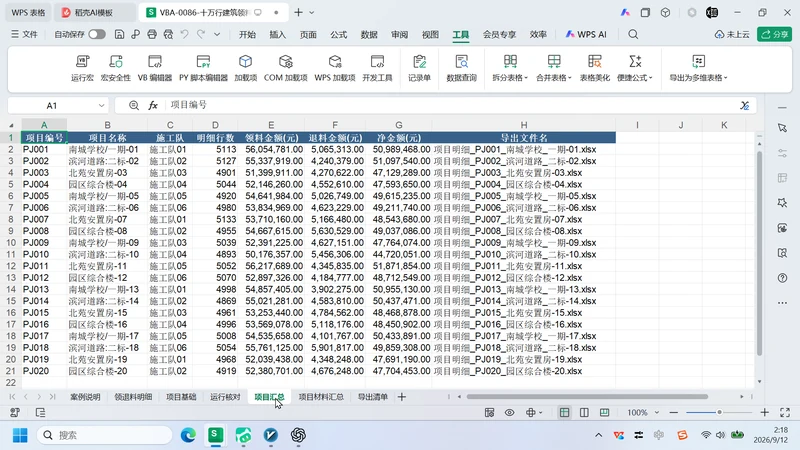This screenshot has height=450, width=800.
Task: Click zoom magnifier icon beside fx
Action: (134, 105)
